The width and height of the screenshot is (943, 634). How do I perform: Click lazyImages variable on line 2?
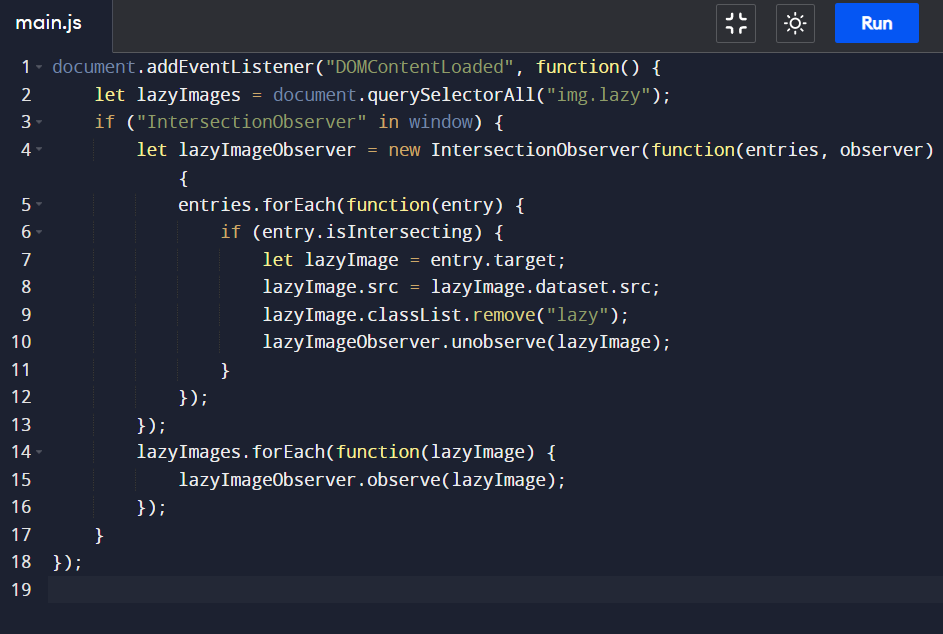coord(189,94)
